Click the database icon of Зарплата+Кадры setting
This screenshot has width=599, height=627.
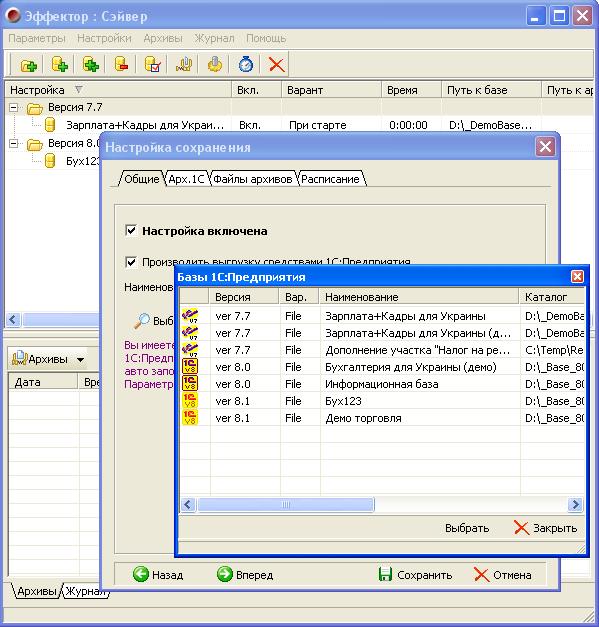[50, 125]
